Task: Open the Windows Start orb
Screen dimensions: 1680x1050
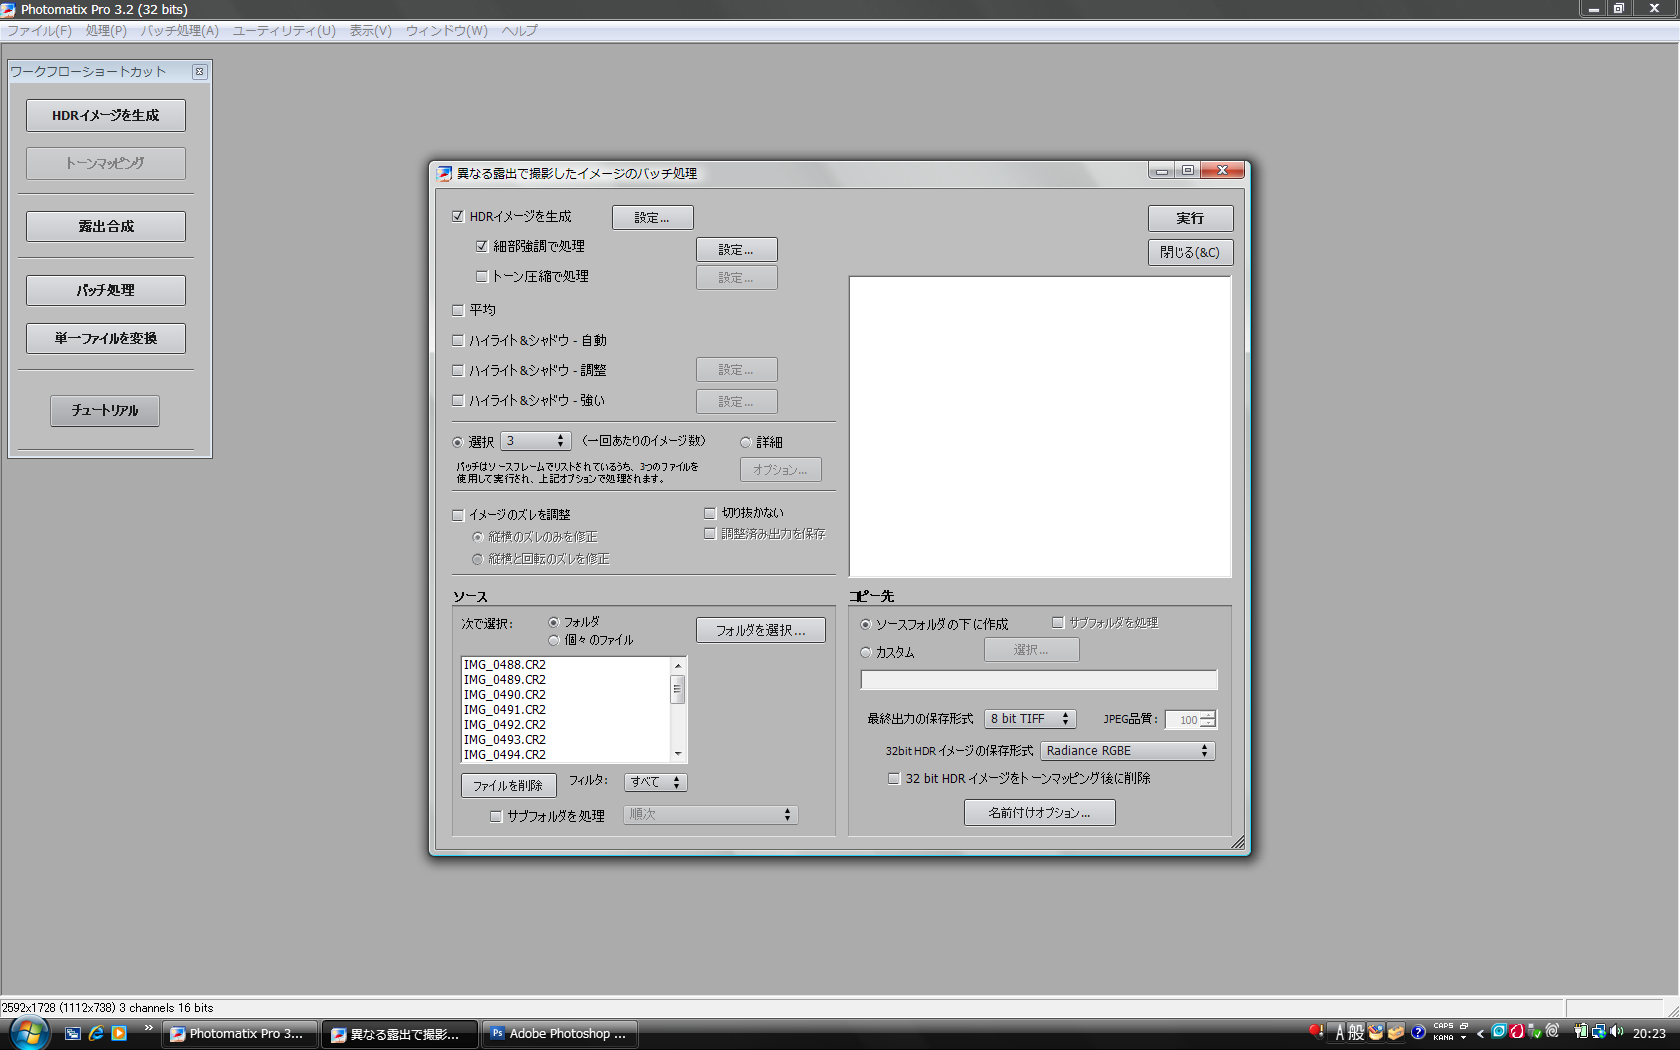Action: pos(30,1033)
